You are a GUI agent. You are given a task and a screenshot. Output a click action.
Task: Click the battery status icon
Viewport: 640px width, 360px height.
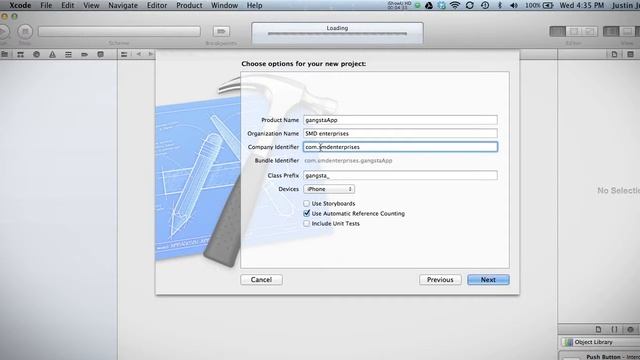pos(548,5)
